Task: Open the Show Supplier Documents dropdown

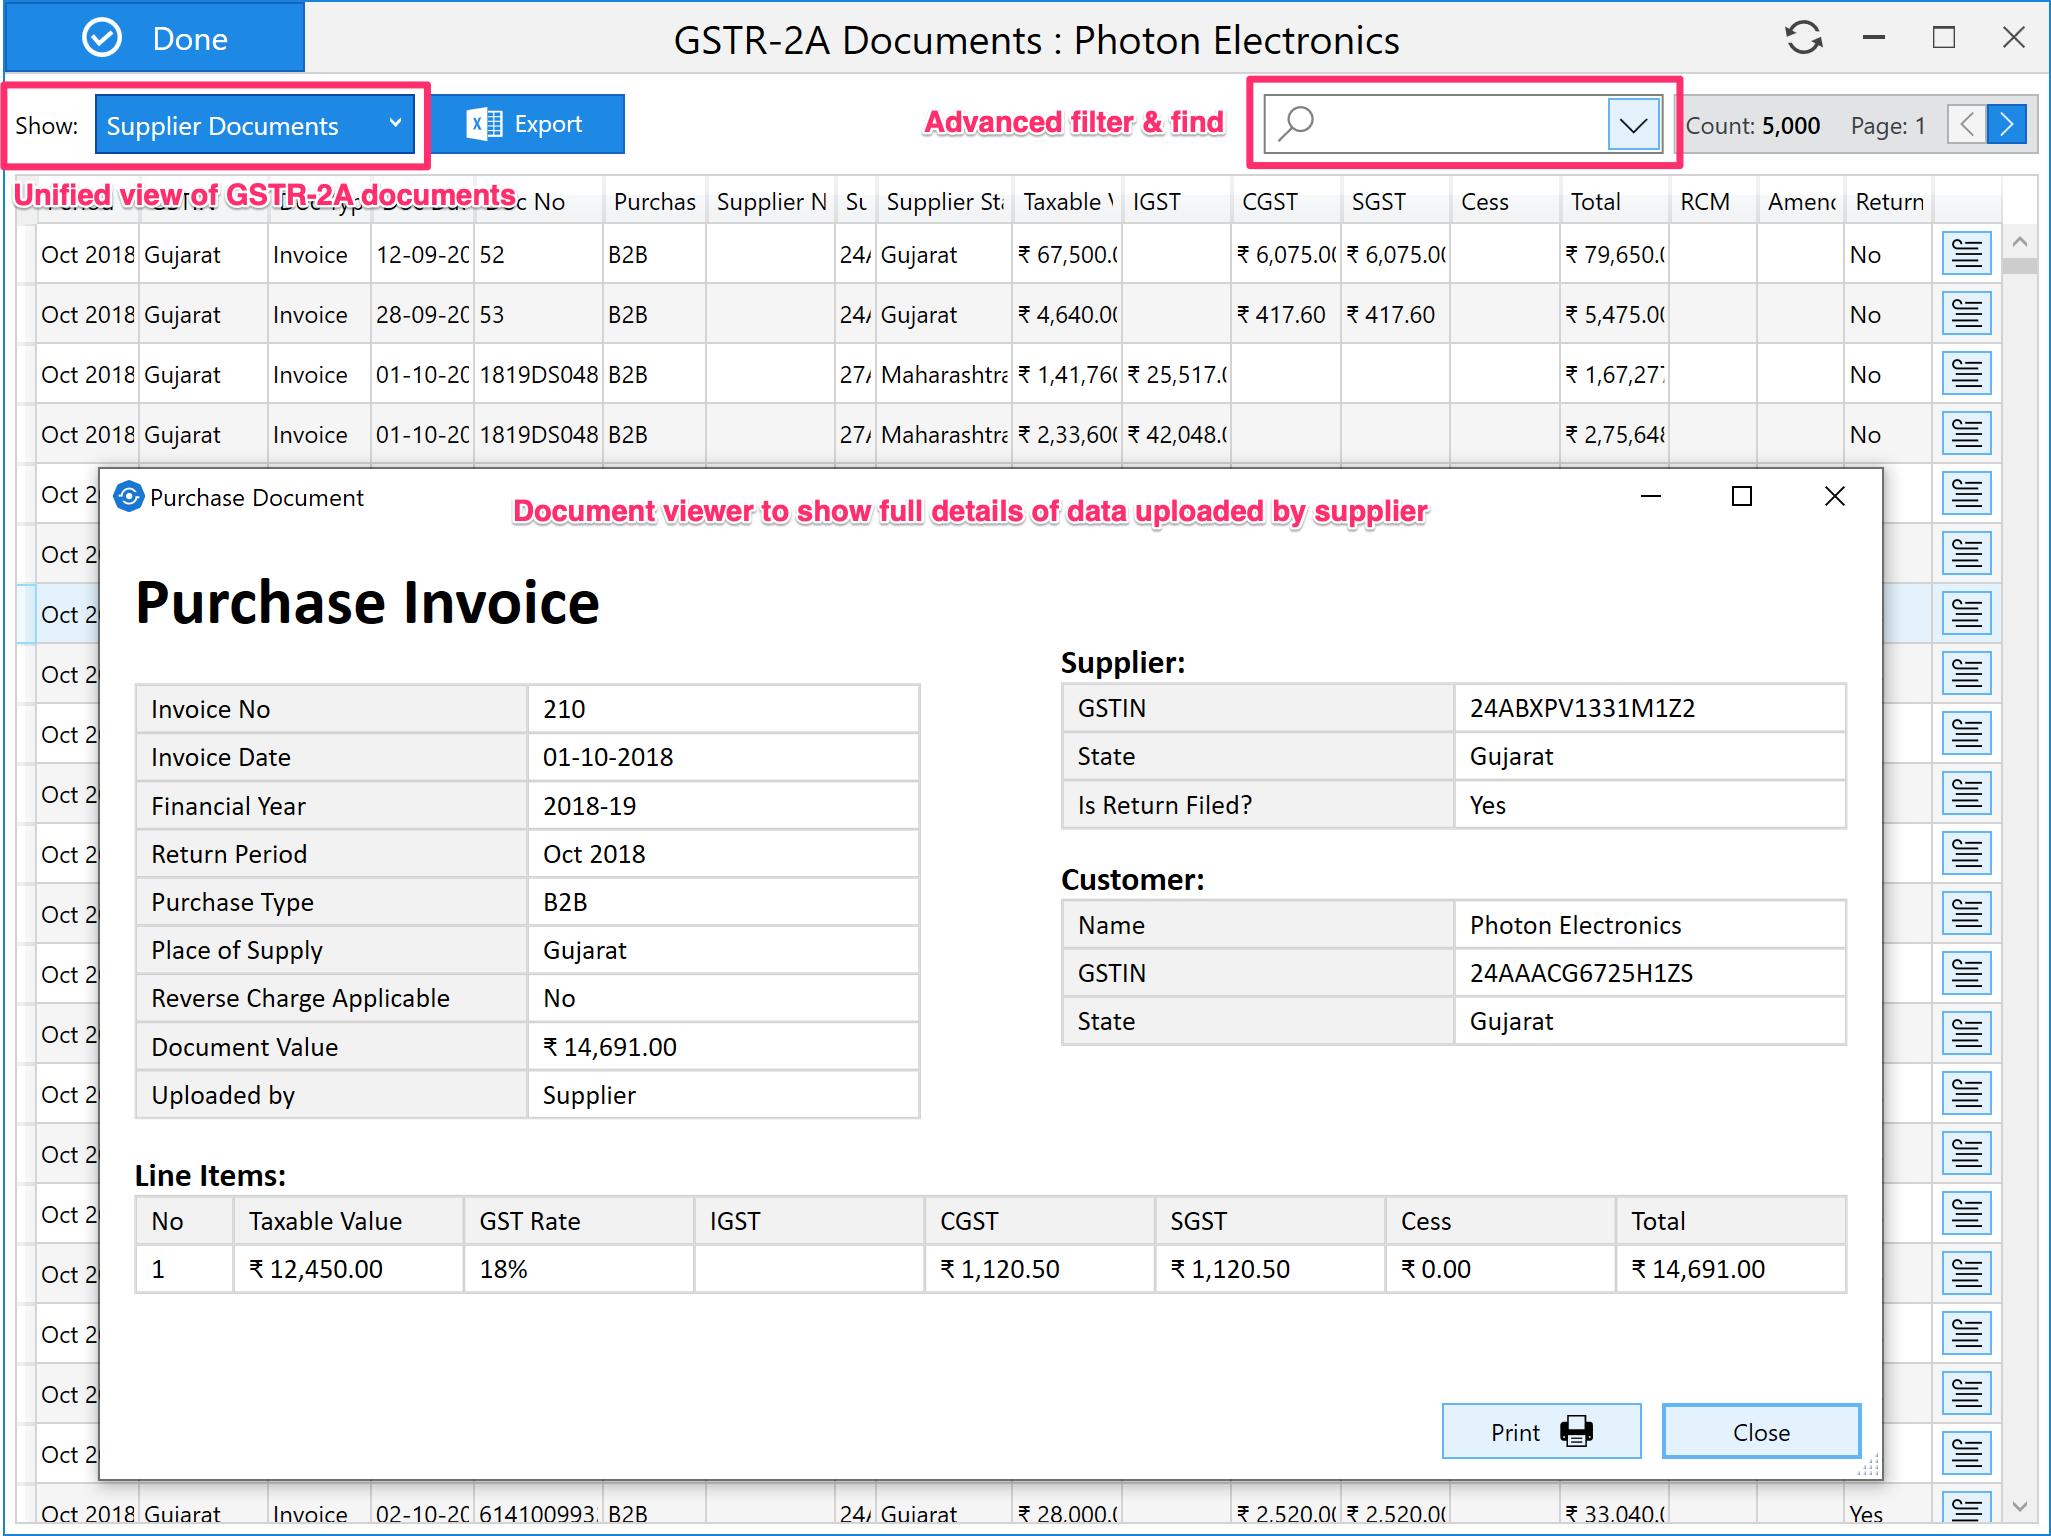Action: (x=255, y=125)
